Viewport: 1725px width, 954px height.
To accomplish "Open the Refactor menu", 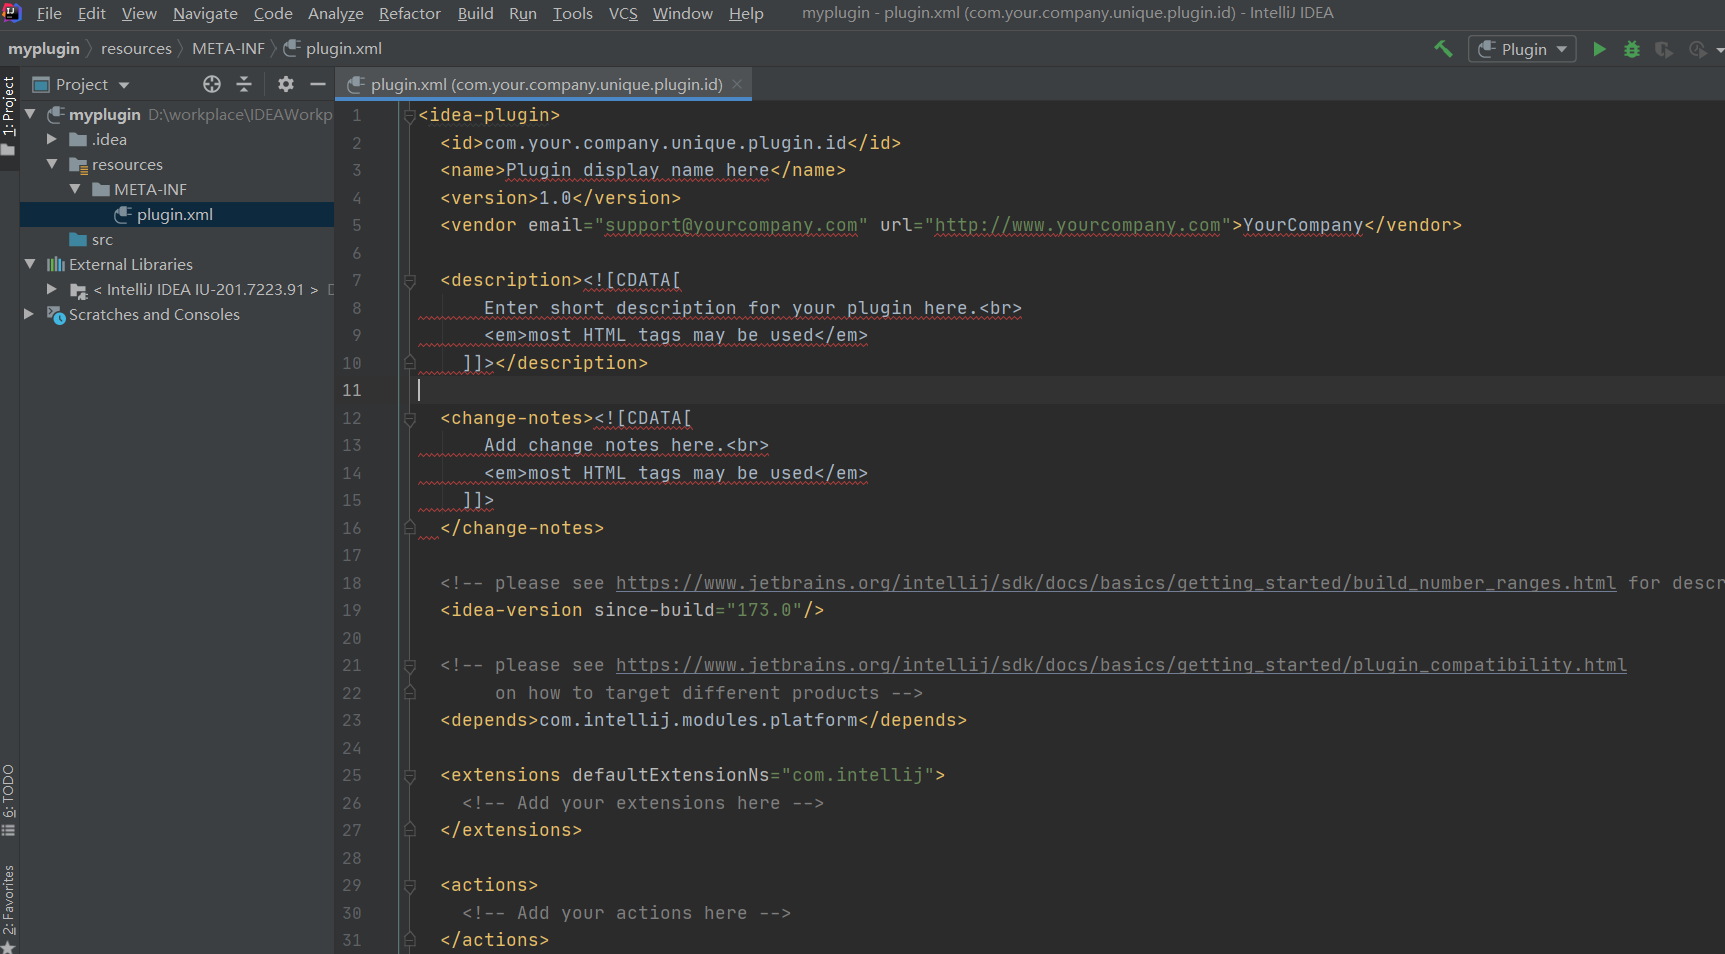I will click(x=410, y=13).
